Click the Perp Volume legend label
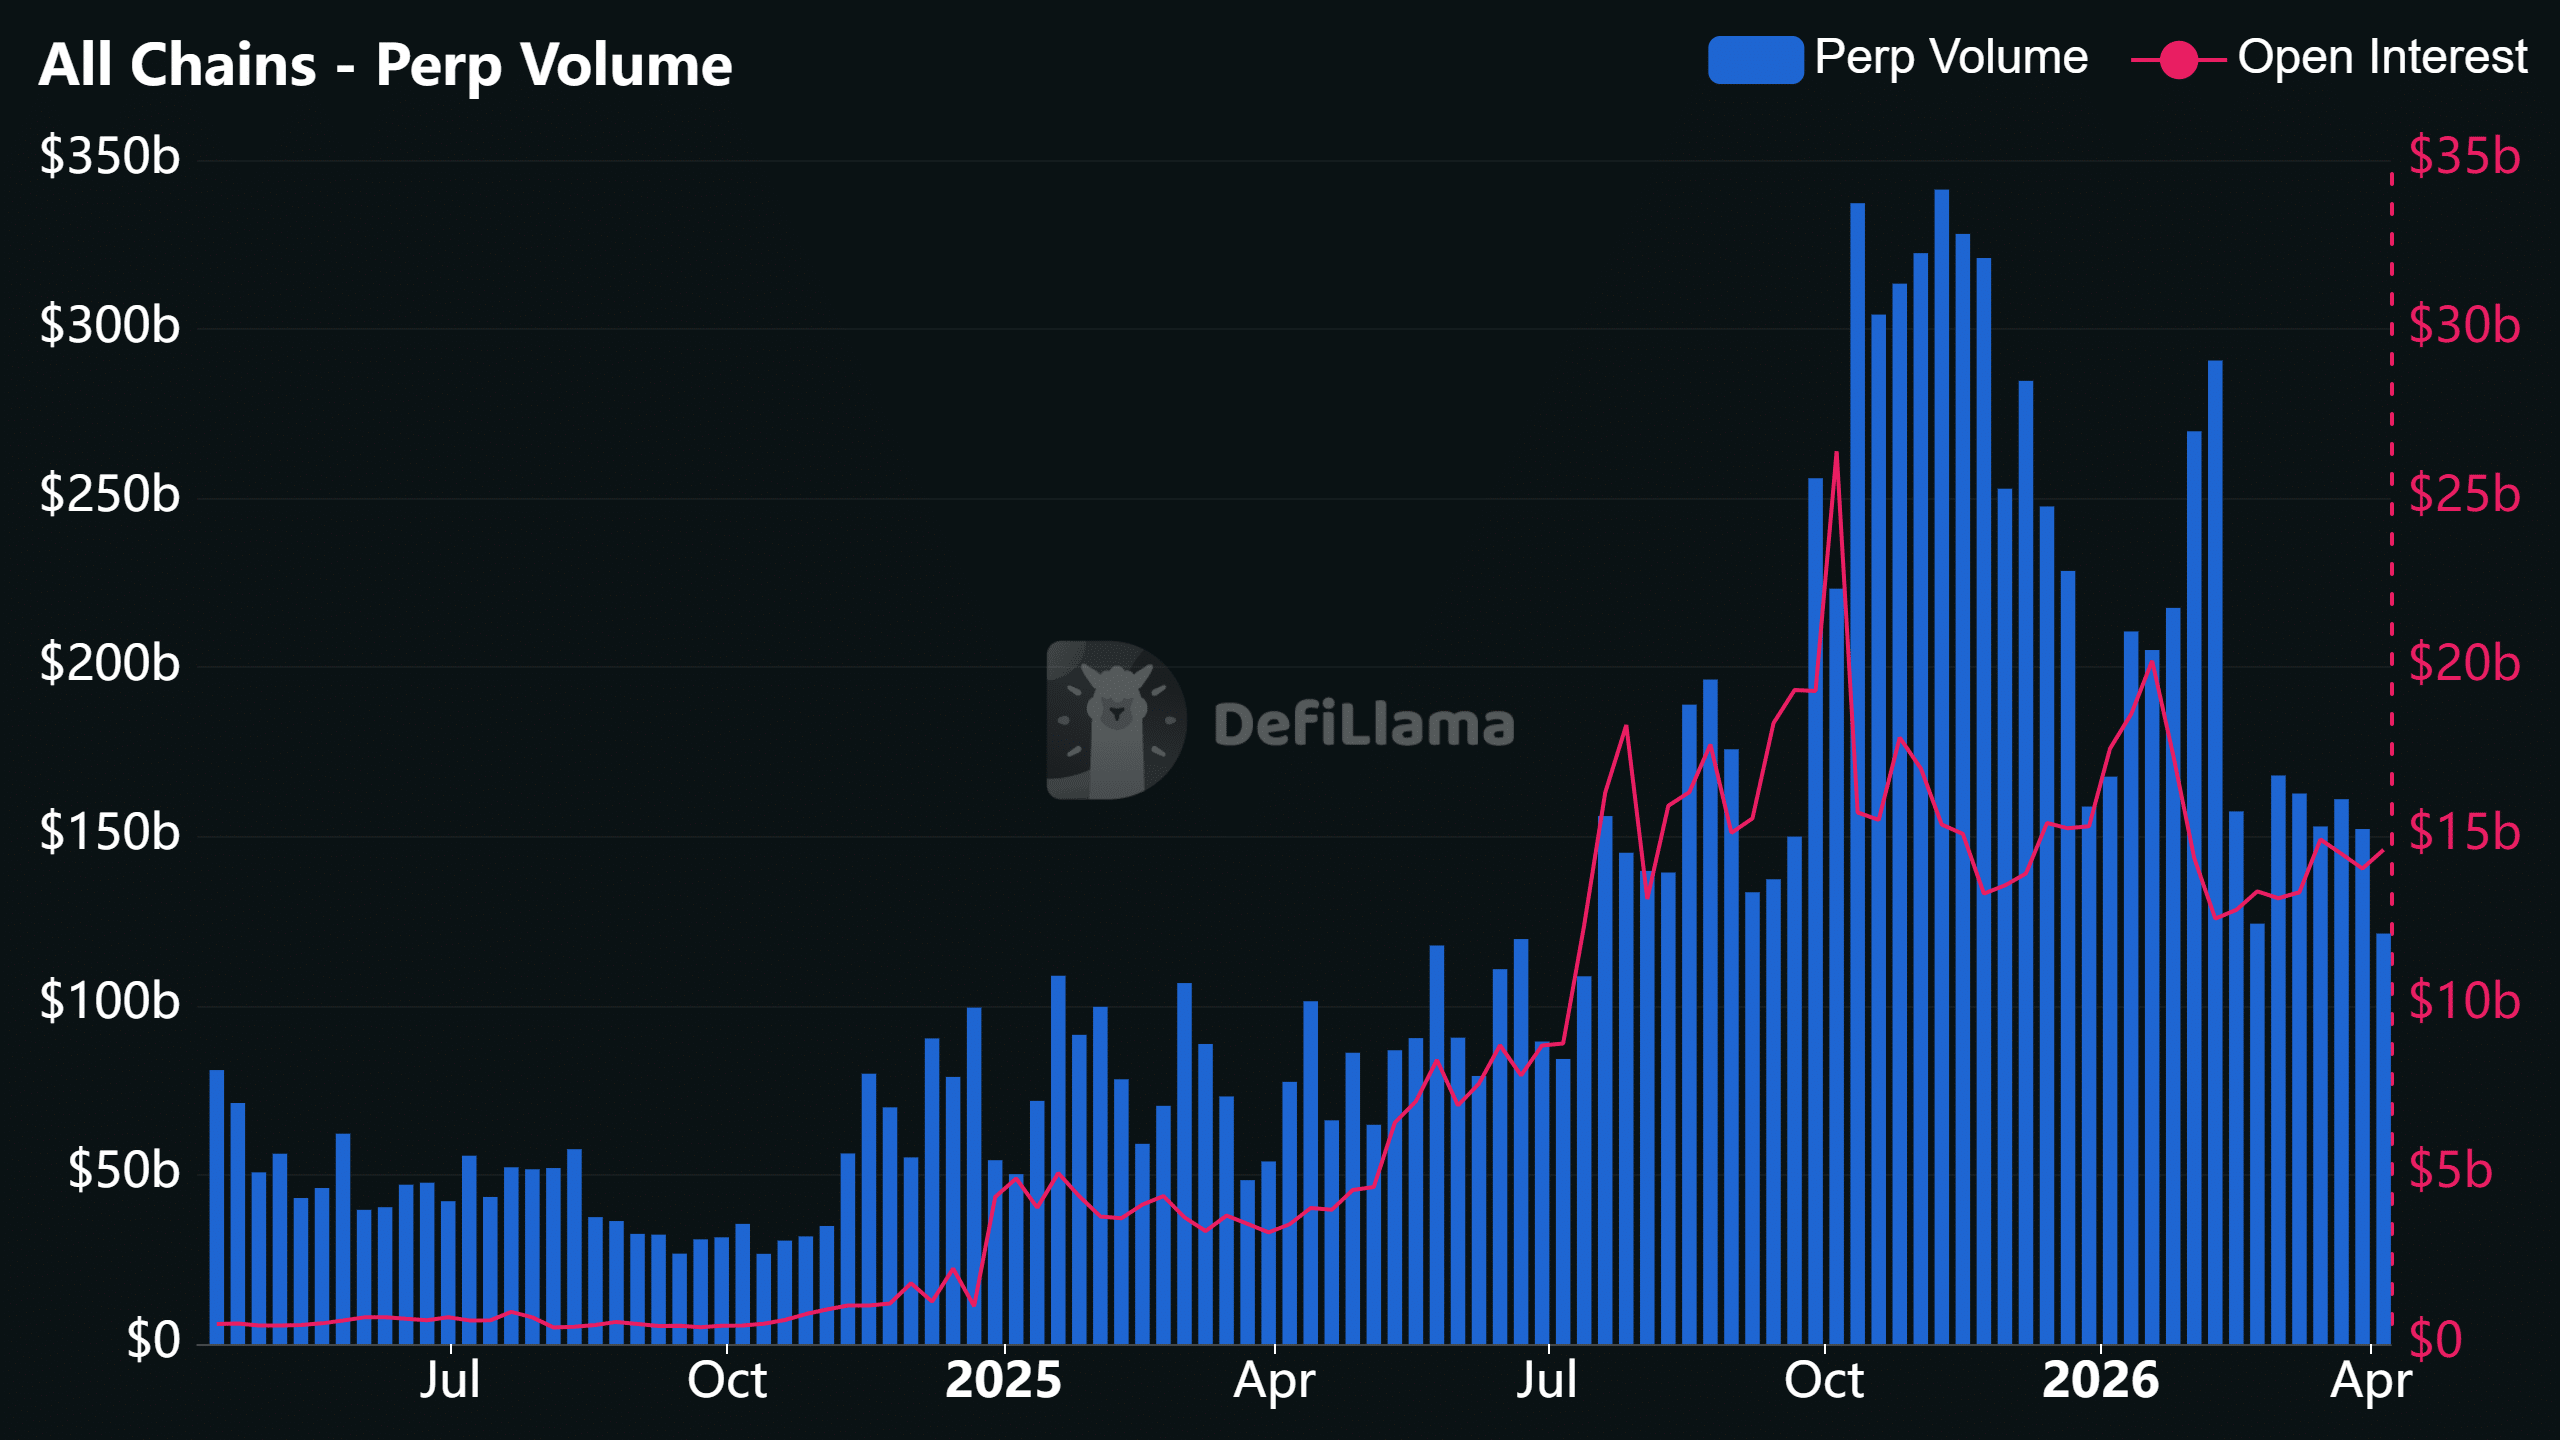 pos(1950,57)
